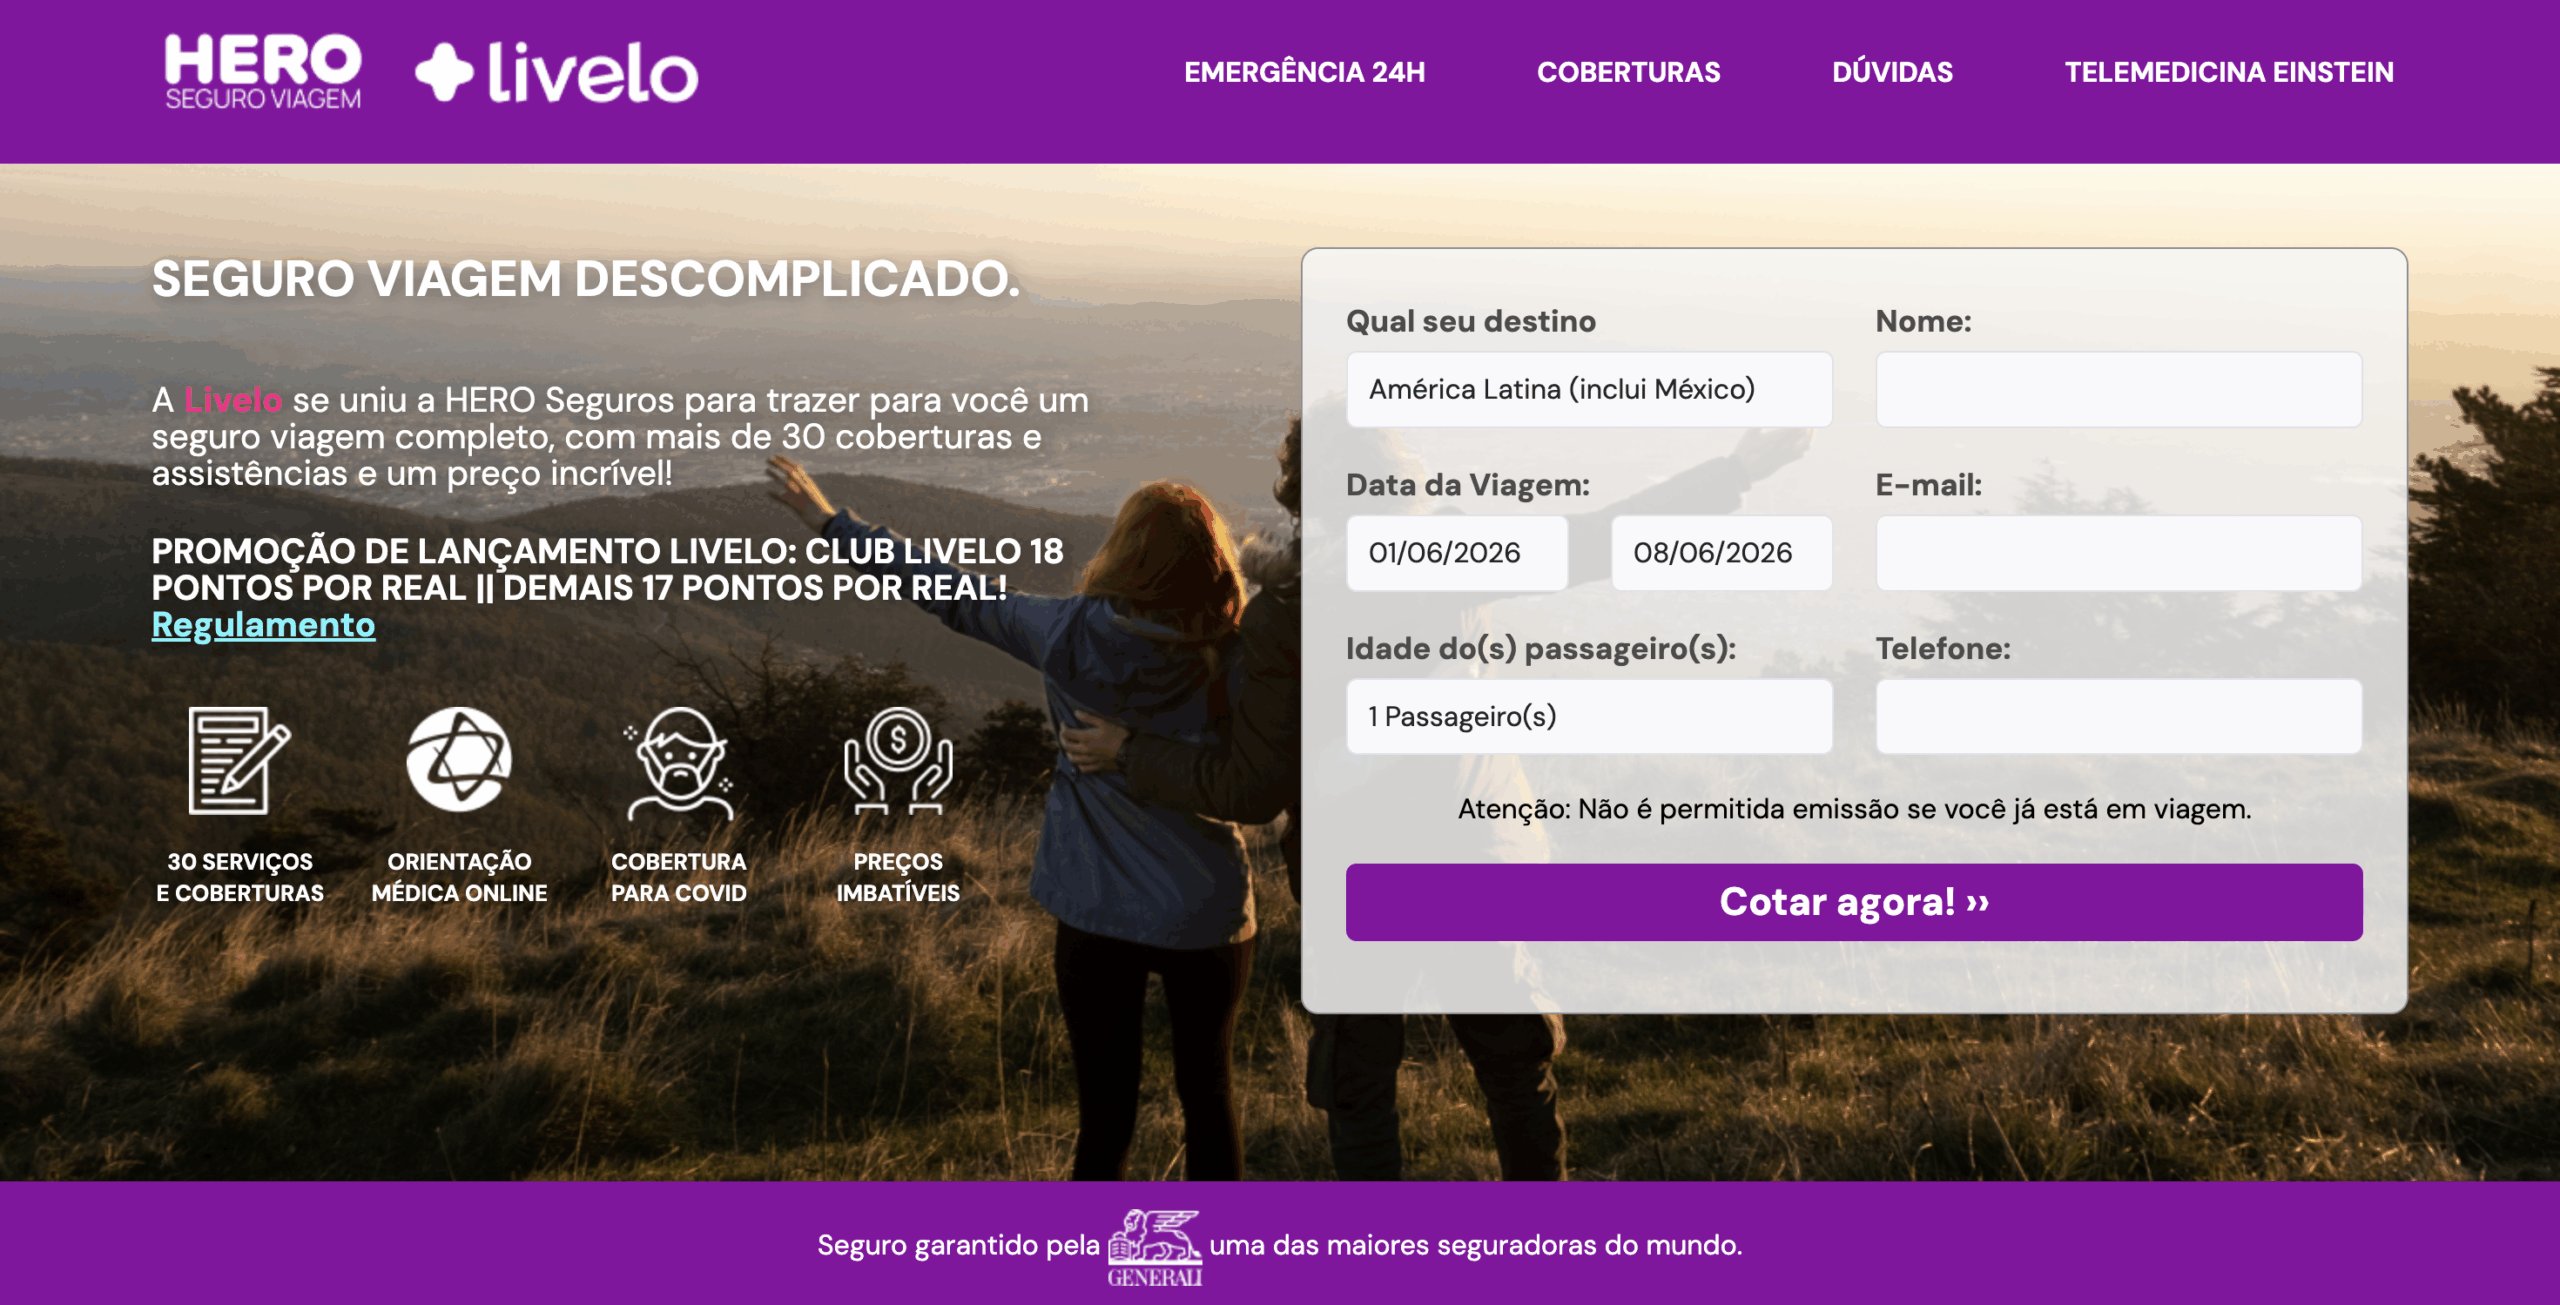Viewport: 2560px width, 1305px height.
Task: Open the passenger count dropdown
Action: pyautogui.click(x=1589, y=716)
